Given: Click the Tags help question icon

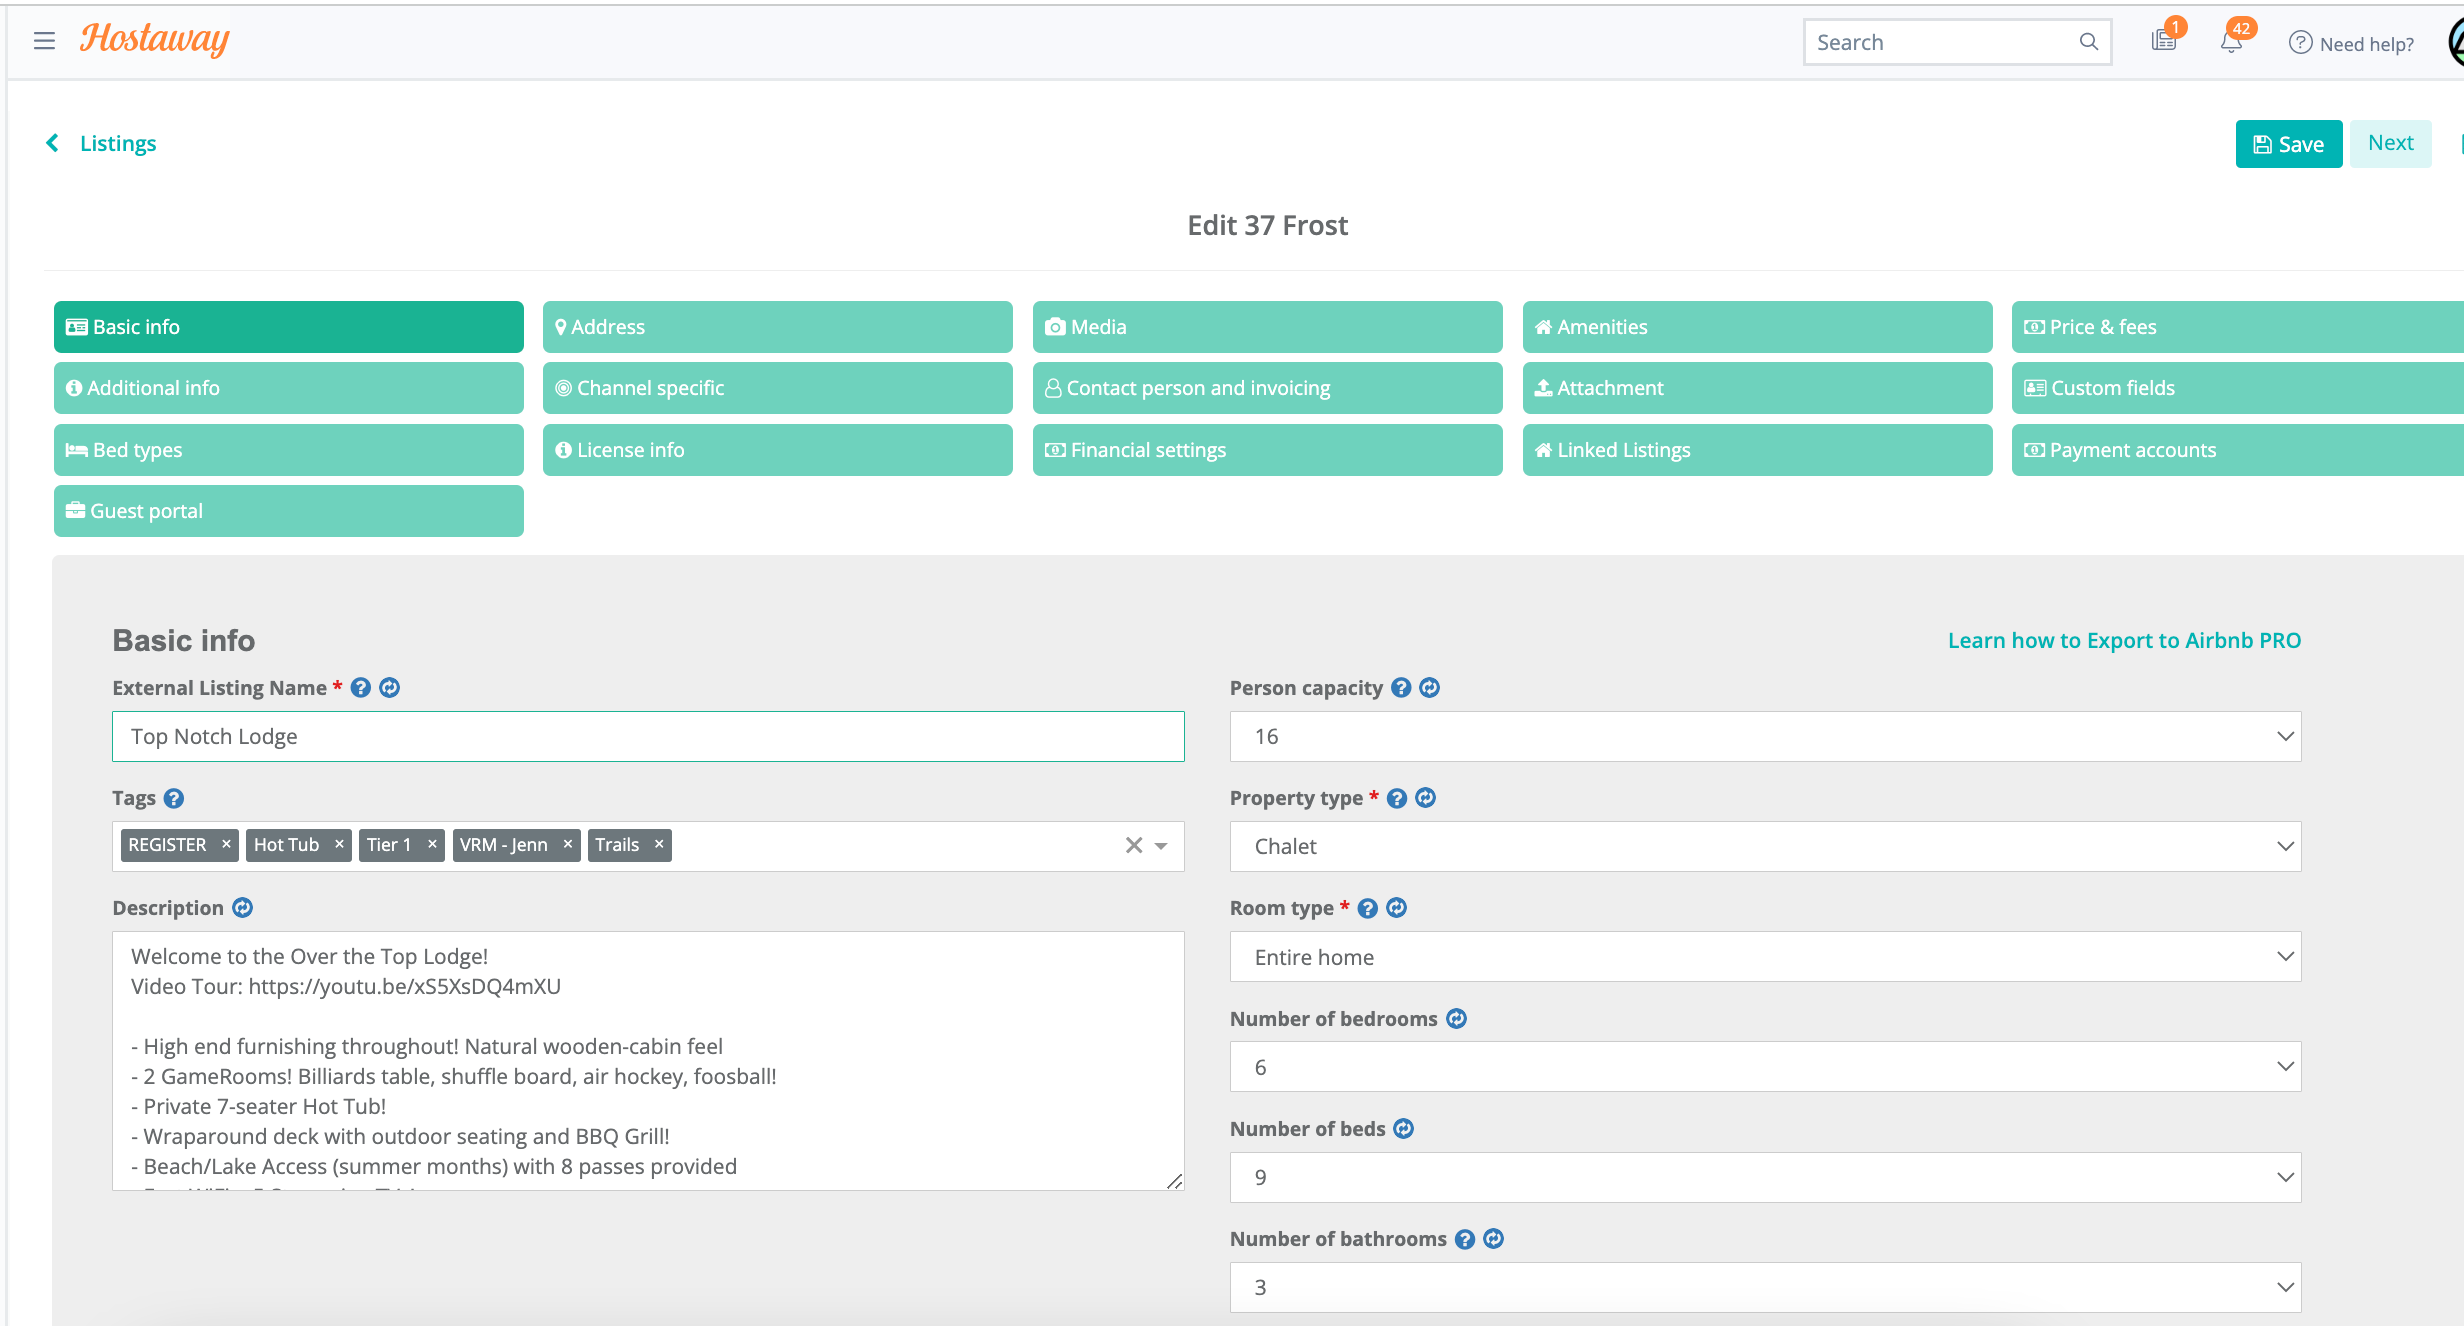Looking at the screenshot, I should pos(174,798).
